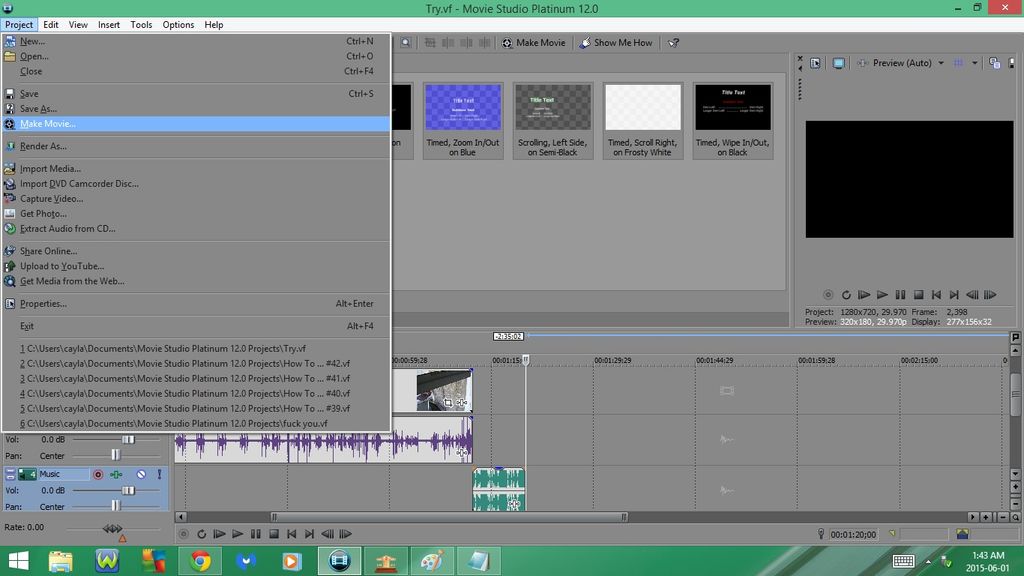The height and width of the screenshot is (576, 1024).
Task: Open the overlay grid dropdown beside Preview
Action: pyautogui.click(x=974, y=62)
